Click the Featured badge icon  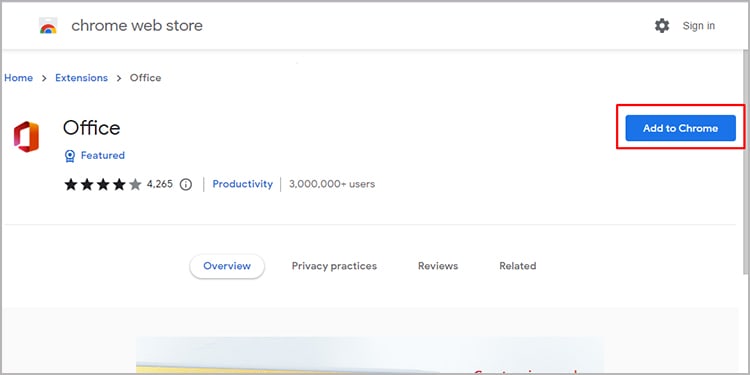[x=70, y=155]
